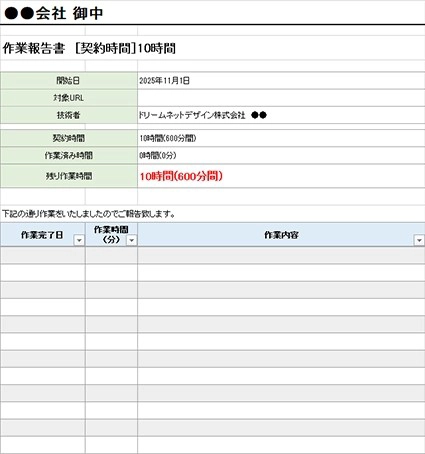Click the 対象URL label cell
The height and width of the screenshot is (454, 425).
pos(68,98)
